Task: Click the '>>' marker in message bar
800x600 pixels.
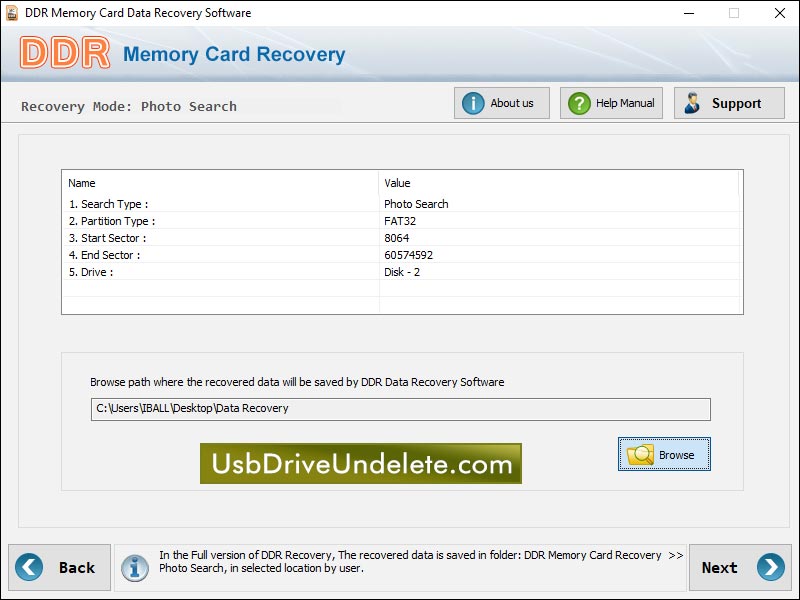Action: tap(676, 555)
